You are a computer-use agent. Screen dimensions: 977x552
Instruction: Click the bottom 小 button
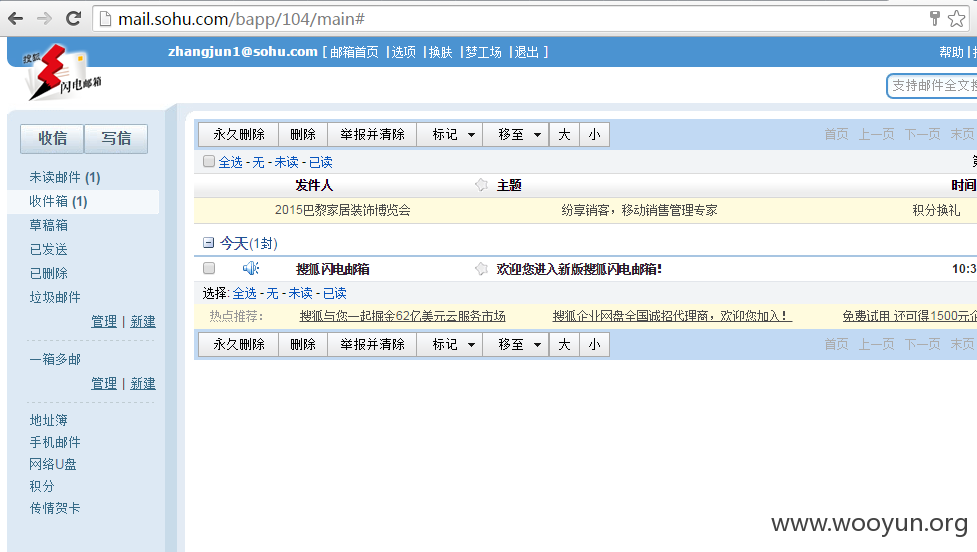click(594, 345)
